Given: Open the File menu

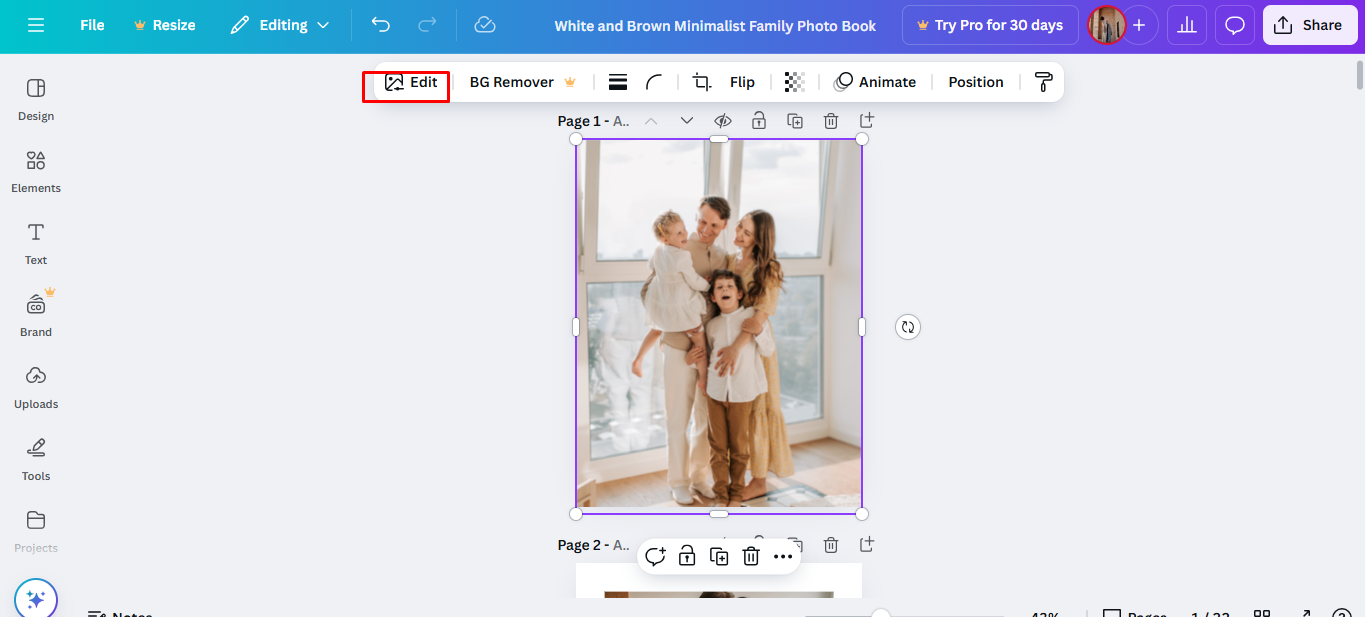Looking at the screenshot, I should click(x=91, y=25).
